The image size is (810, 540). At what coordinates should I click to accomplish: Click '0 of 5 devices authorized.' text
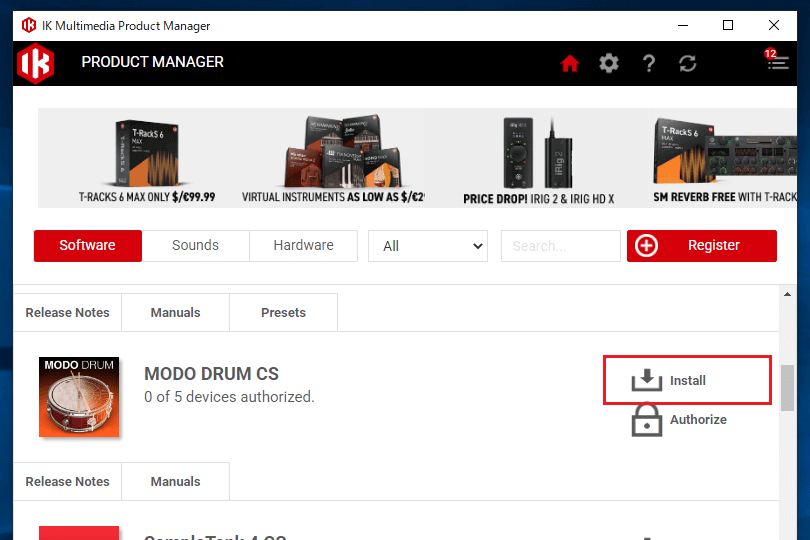click(229, 397)
